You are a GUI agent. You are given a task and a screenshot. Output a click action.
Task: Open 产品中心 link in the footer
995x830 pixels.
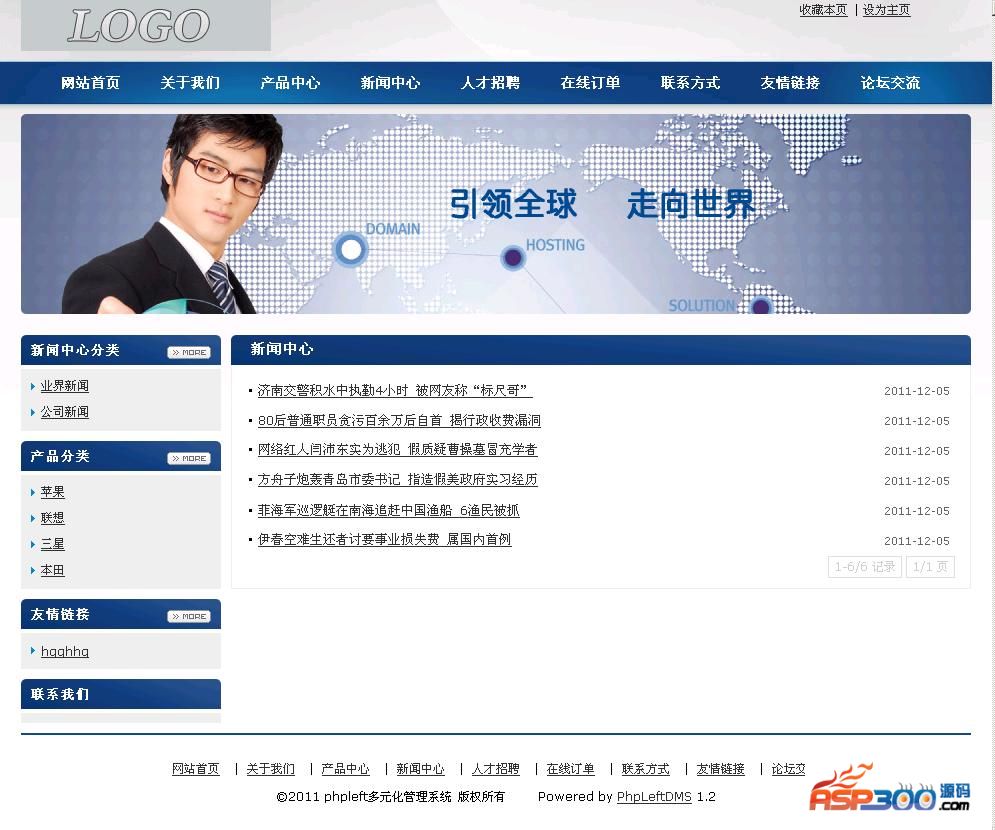tap(345, 769)
